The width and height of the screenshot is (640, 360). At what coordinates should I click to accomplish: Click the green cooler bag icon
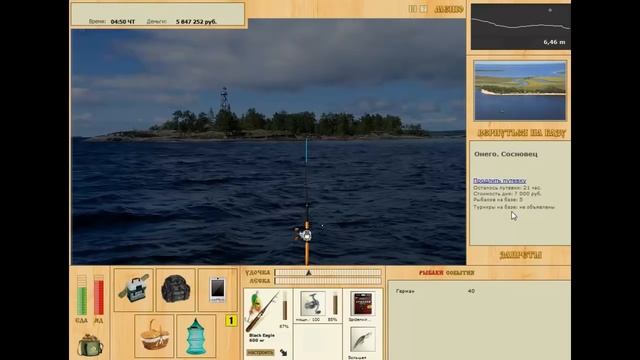click(x=90, y=345)
